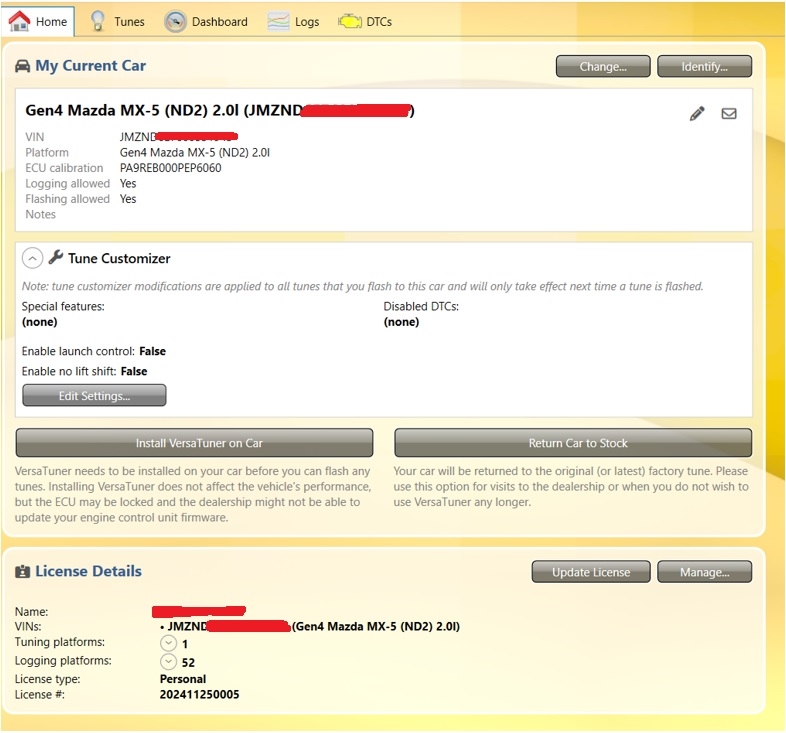786x733 pixels.
Task: Click Enable no lift shift False value
Action: (x=134, y=371)
